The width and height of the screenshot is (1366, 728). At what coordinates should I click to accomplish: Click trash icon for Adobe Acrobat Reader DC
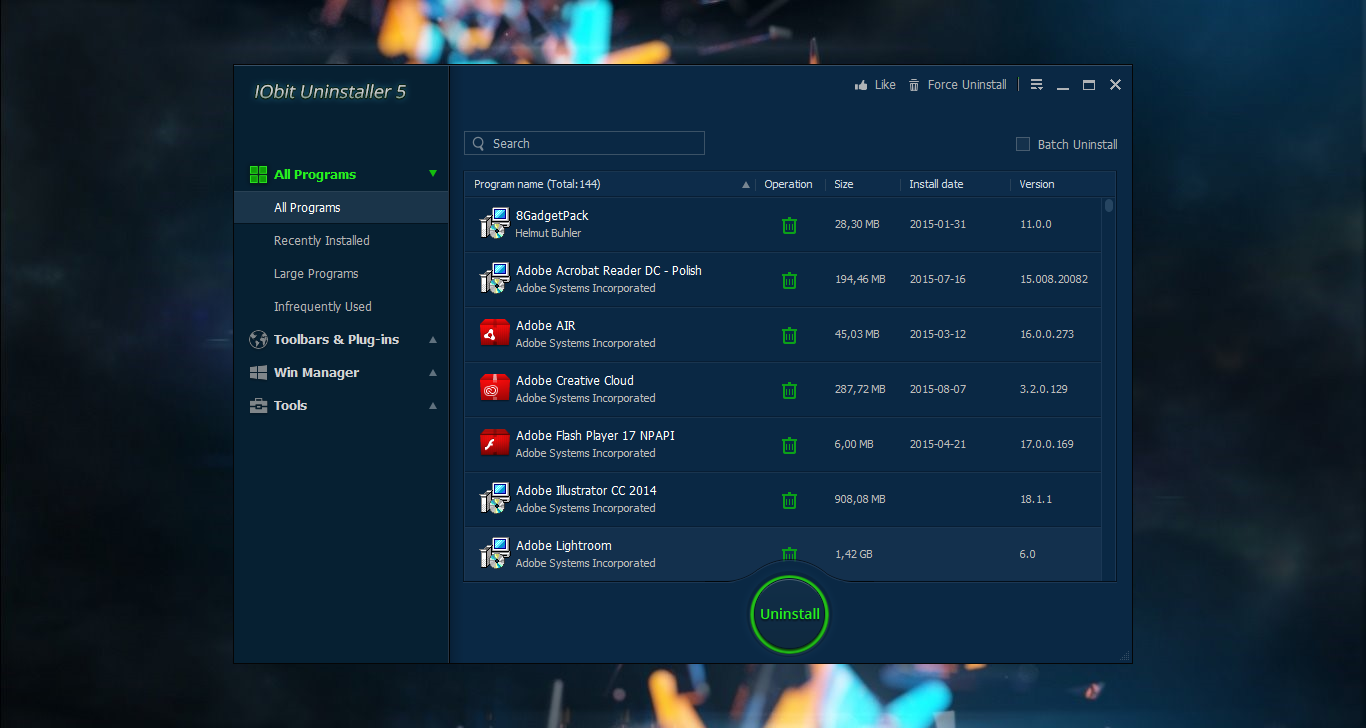(x=789, y=280)
